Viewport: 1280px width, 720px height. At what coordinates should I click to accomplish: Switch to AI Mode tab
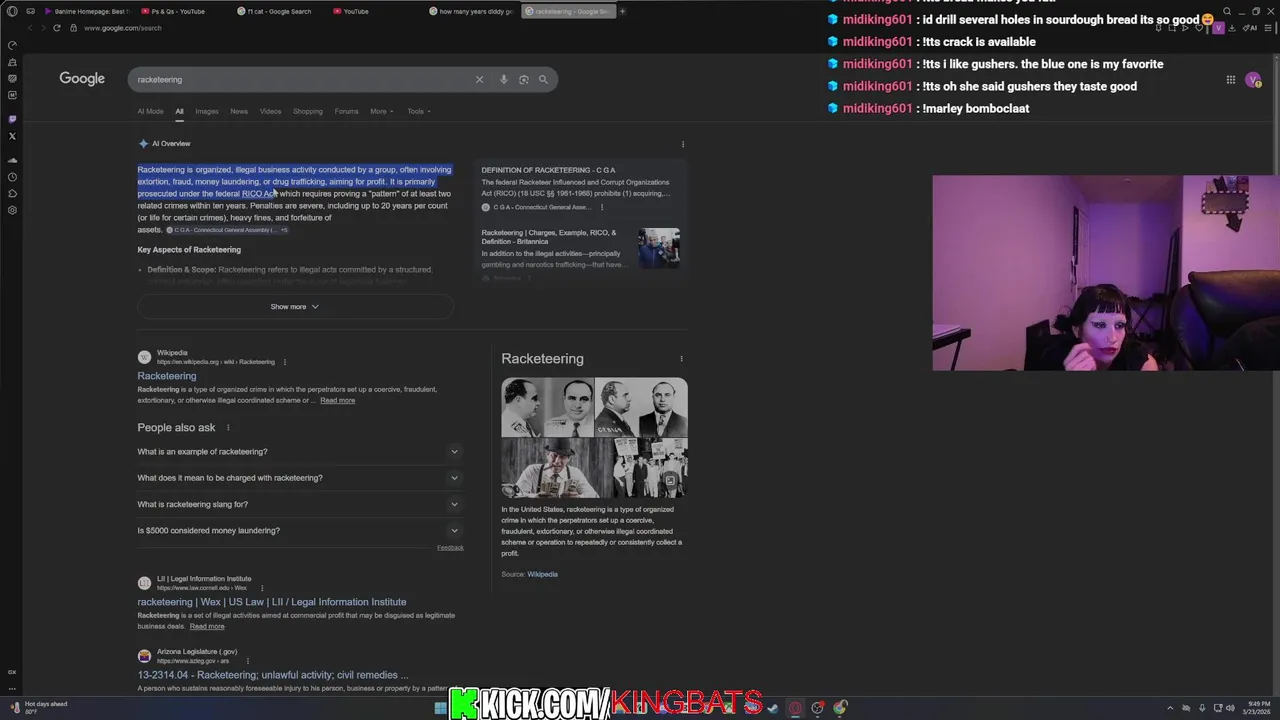point(150,111)
